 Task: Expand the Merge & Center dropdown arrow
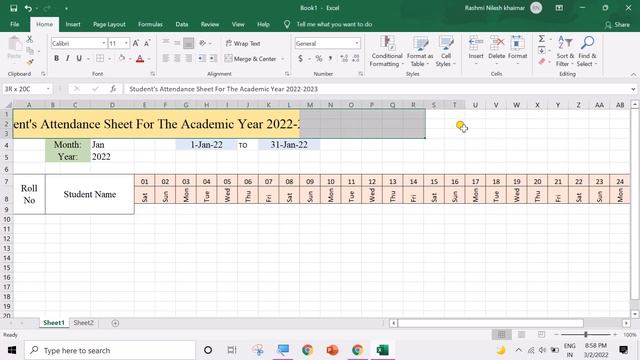283,59
